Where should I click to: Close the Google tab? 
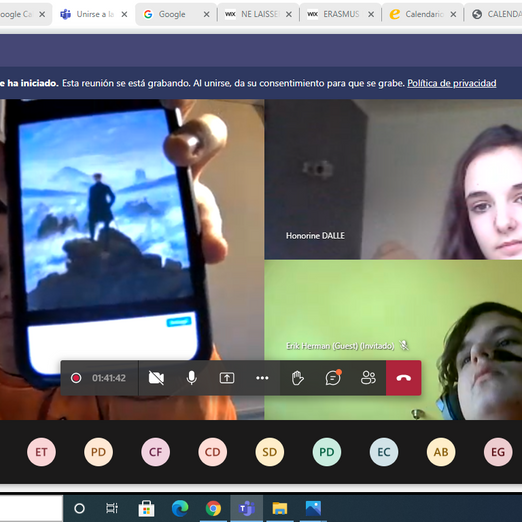coord(207,14)
